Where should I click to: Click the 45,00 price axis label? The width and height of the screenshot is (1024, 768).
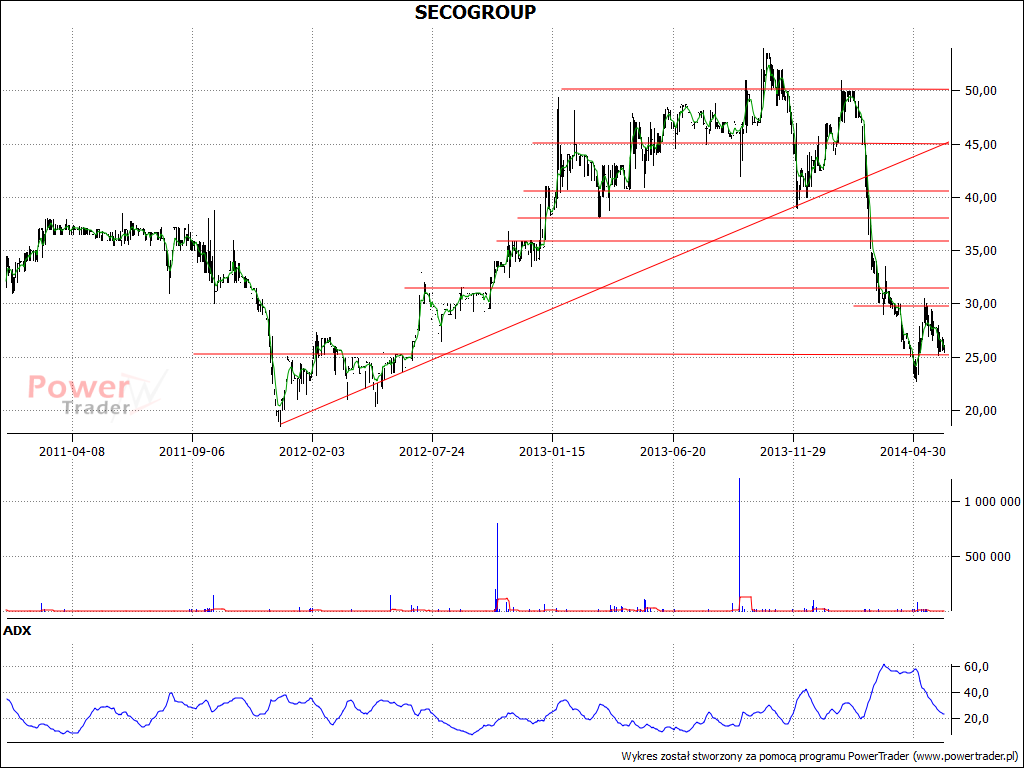pos(980,144)
